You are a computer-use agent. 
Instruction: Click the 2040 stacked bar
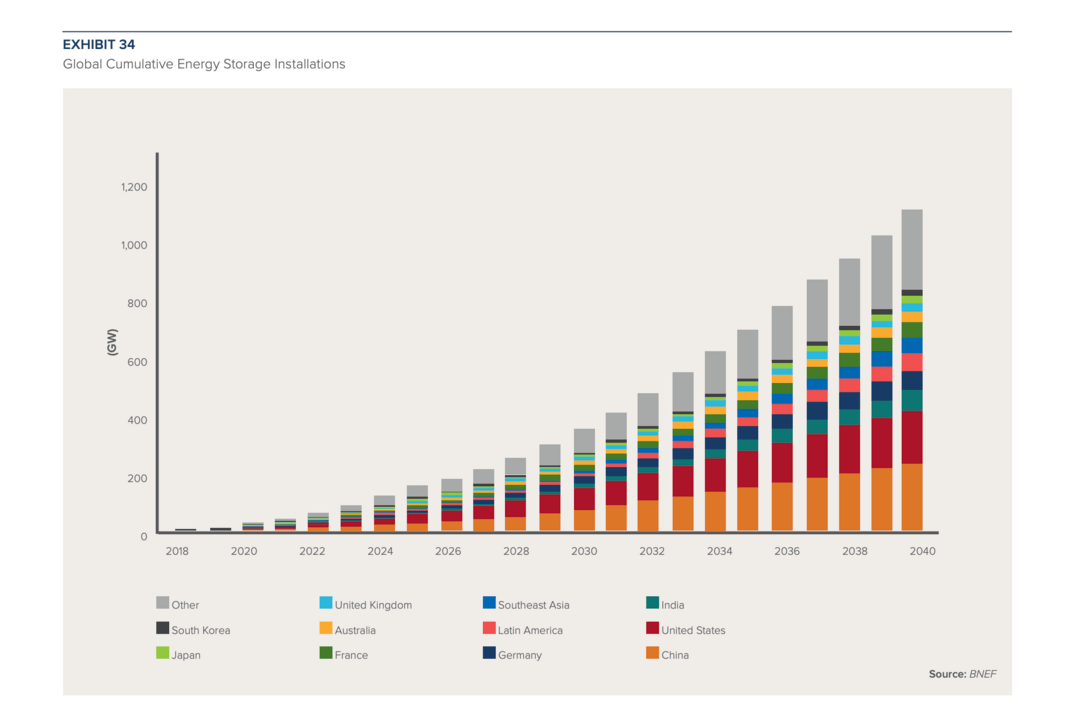[912, 370]
